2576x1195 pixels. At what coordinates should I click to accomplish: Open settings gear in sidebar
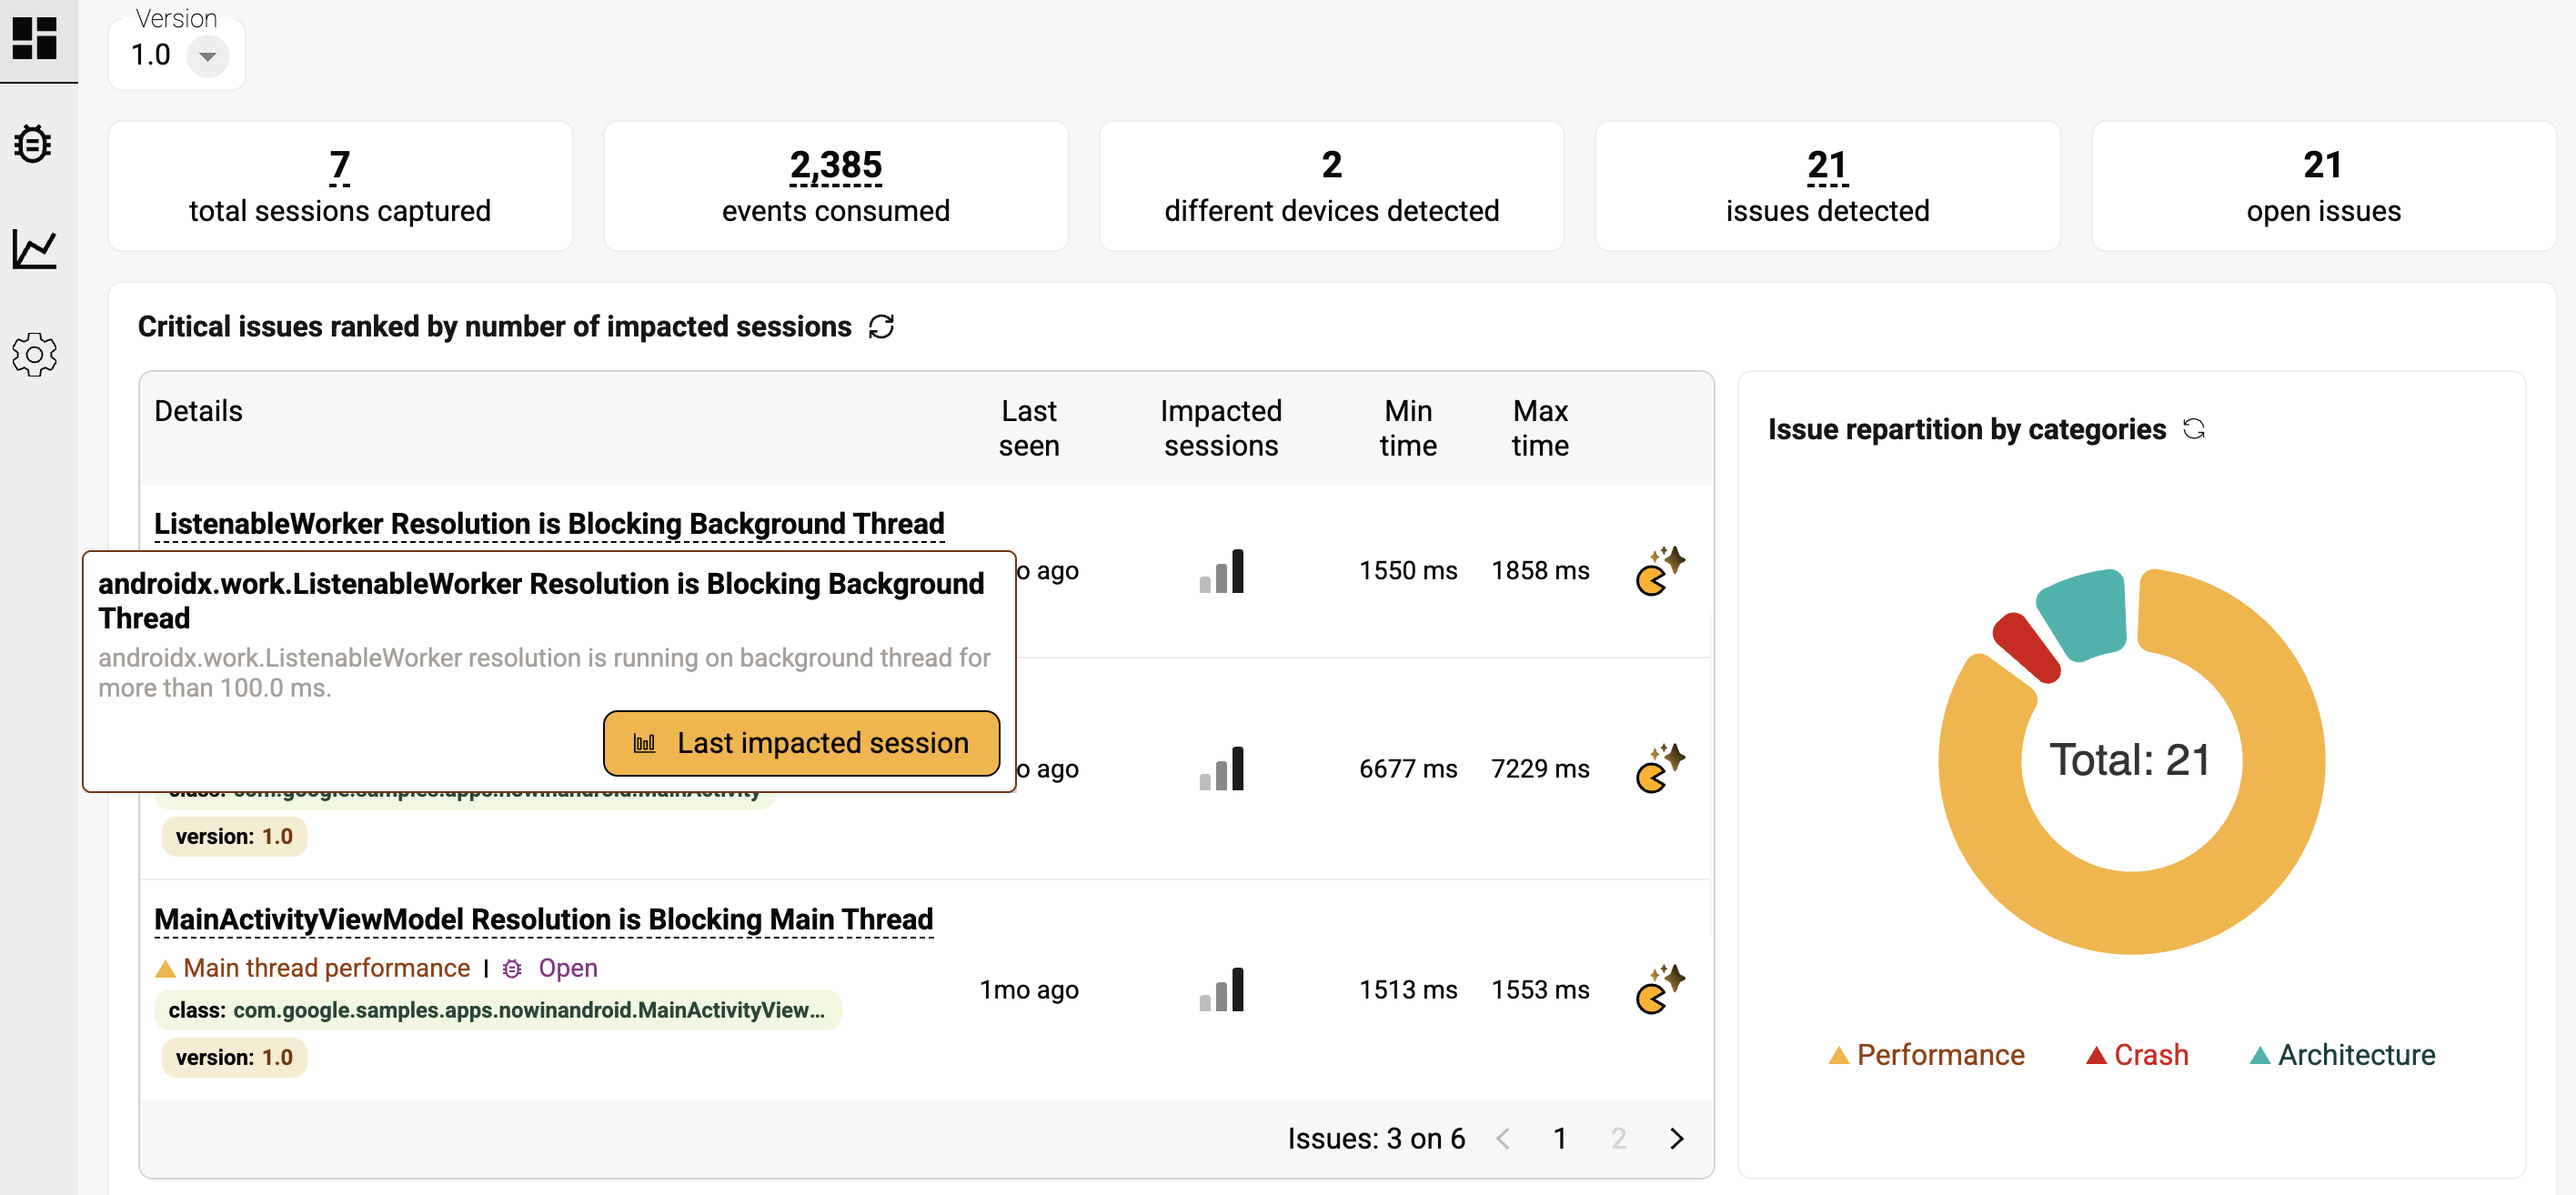point(35,354)
